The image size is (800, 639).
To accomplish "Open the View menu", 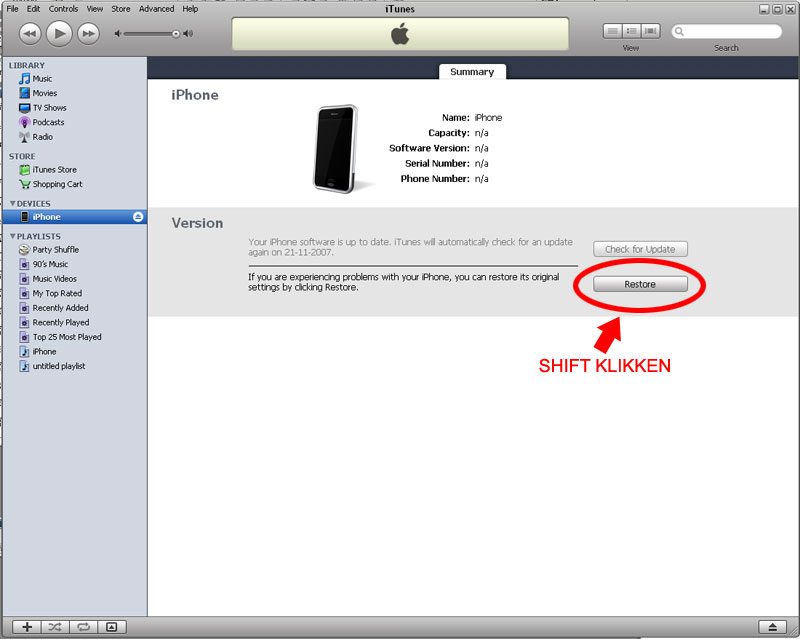I will click(x=94, y=9).
